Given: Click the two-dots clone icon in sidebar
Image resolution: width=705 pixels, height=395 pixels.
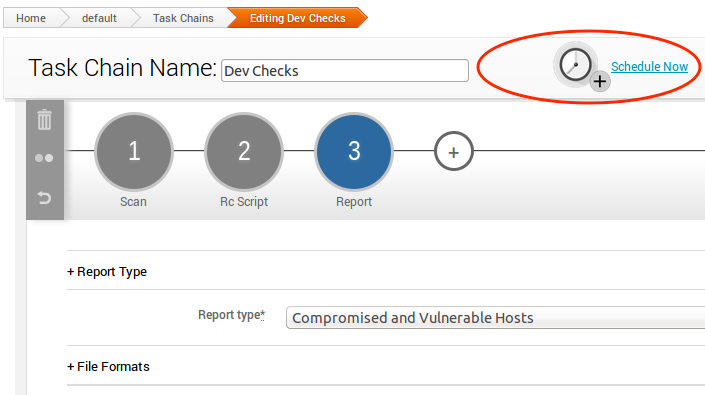Looking at the screenshot, I should tap(44, 158).
